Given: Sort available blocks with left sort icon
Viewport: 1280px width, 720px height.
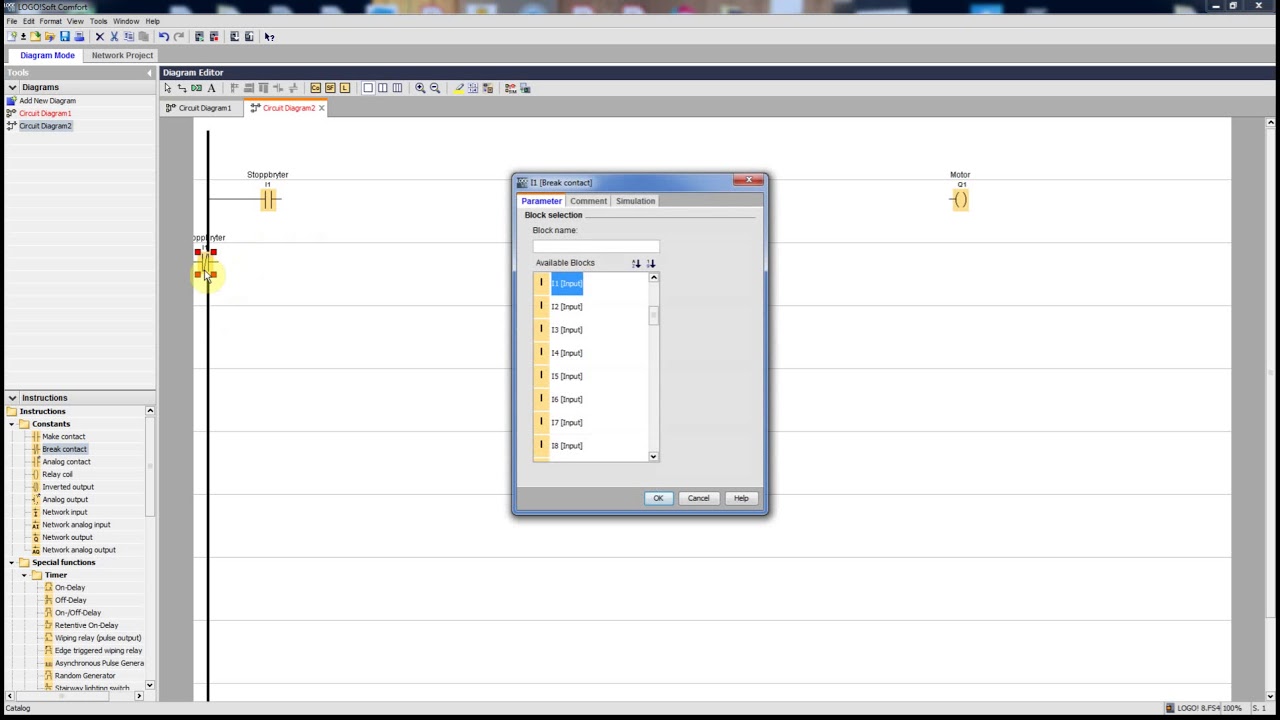Looking at the screenshot, I should tap(636, 263).
